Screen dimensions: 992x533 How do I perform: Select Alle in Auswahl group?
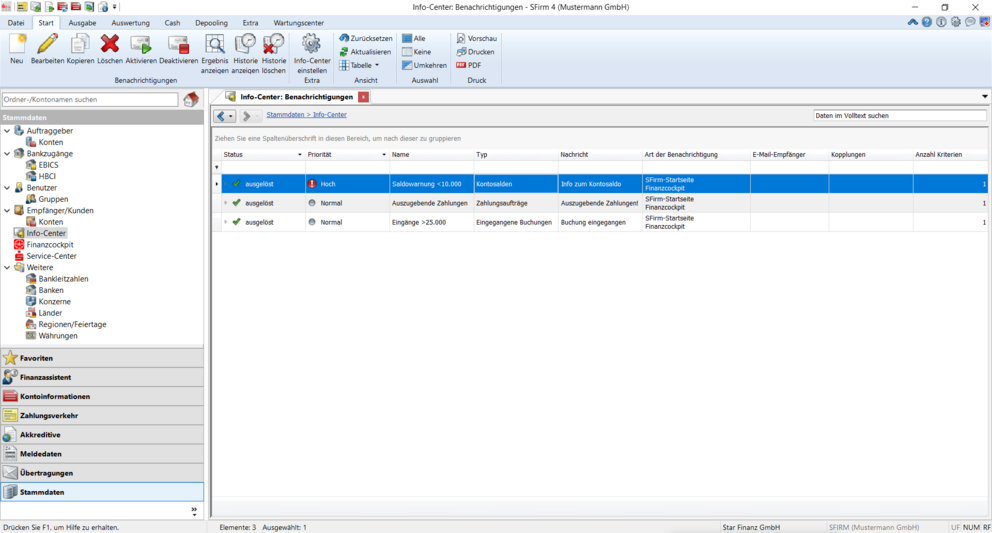[x=414, y=38]
